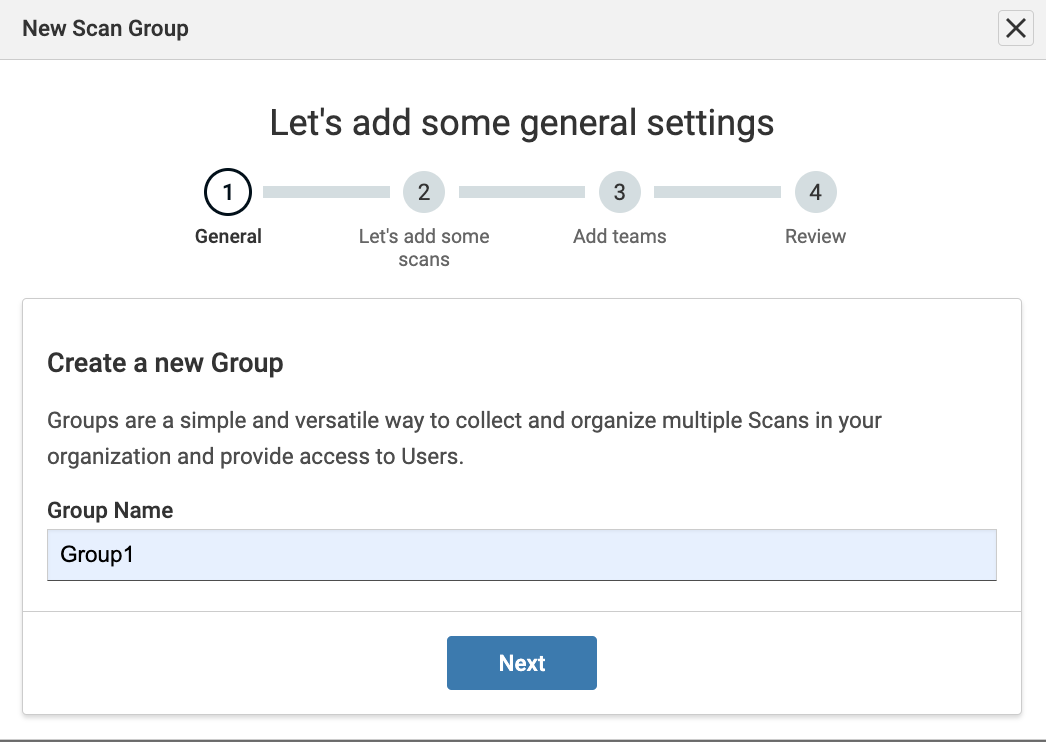Click the "Create a new Group" heading
Screen dimensions: 1046x742
click(165, 363)
